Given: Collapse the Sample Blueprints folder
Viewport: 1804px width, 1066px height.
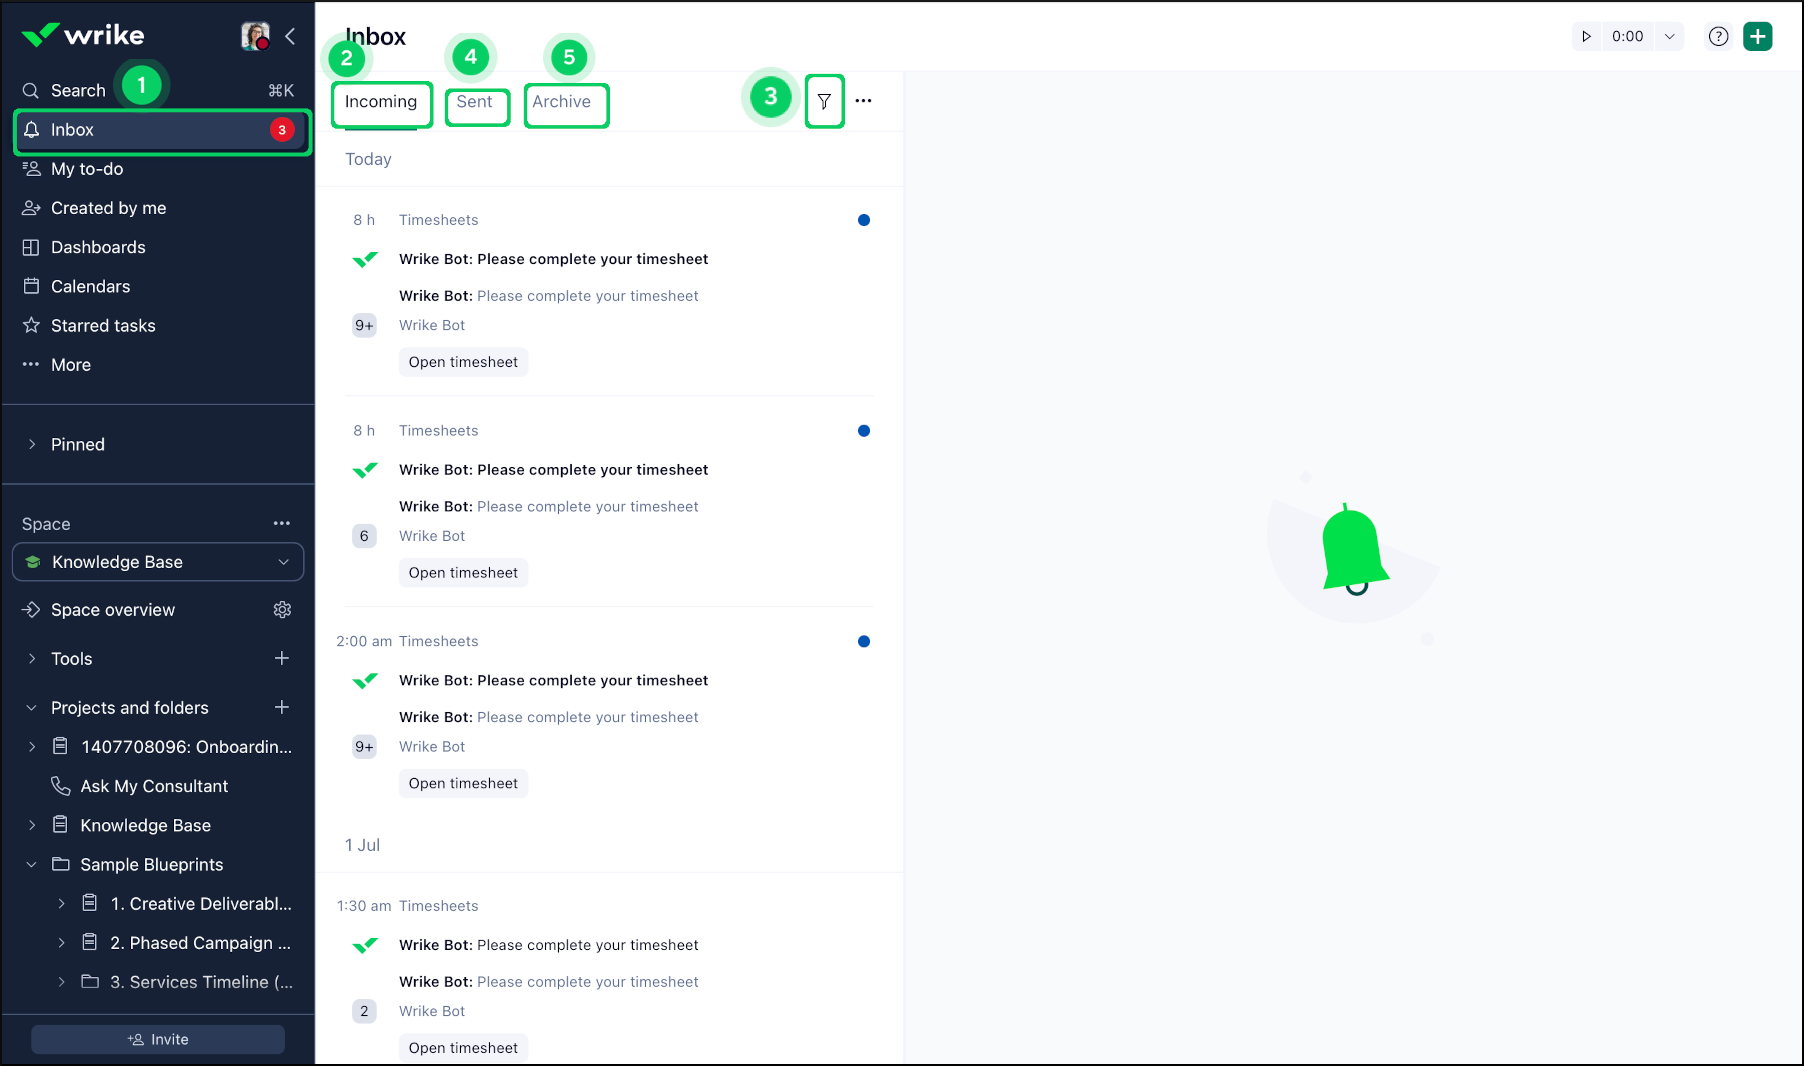Looking at the screenshot, I should tap(31, 864).
